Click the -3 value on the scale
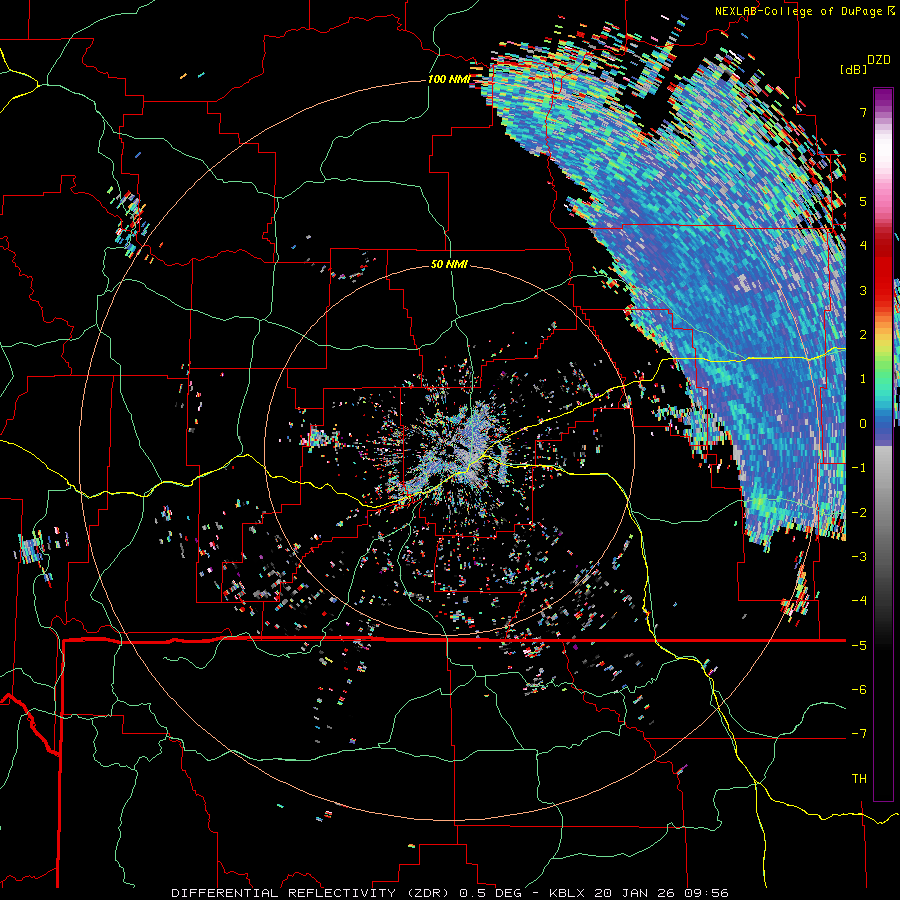This screenshot has height=900, width=900. (859, 557)
